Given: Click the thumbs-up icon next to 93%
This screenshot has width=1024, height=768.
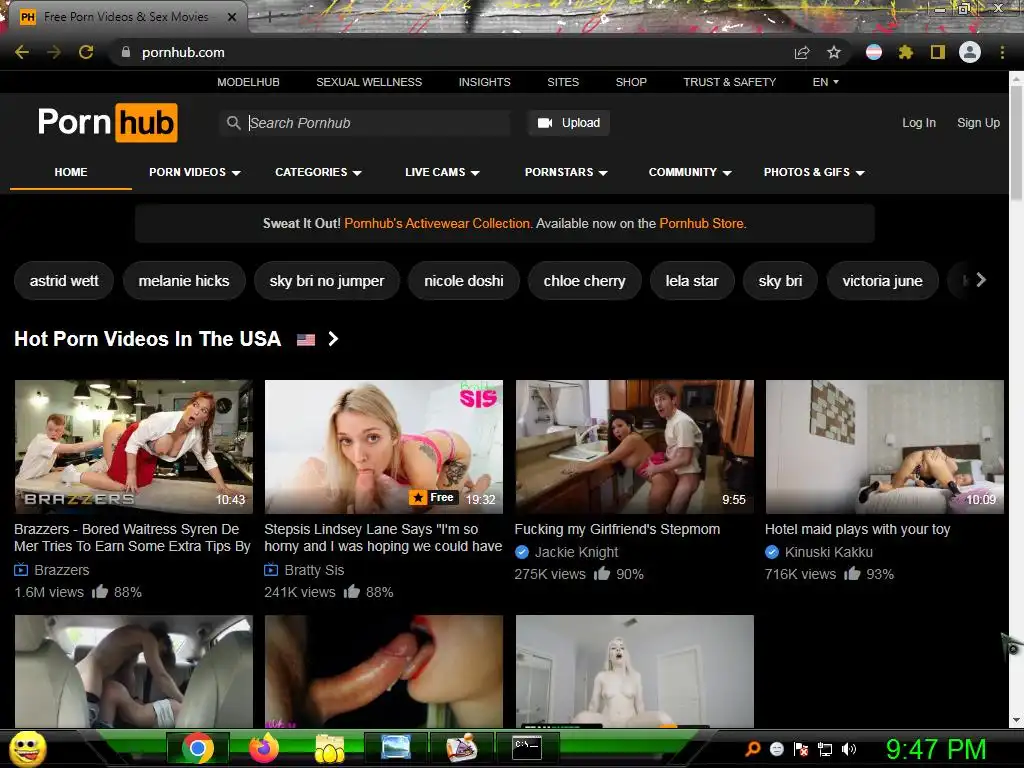Looking at the screenshot, I should tap(852, 573).
